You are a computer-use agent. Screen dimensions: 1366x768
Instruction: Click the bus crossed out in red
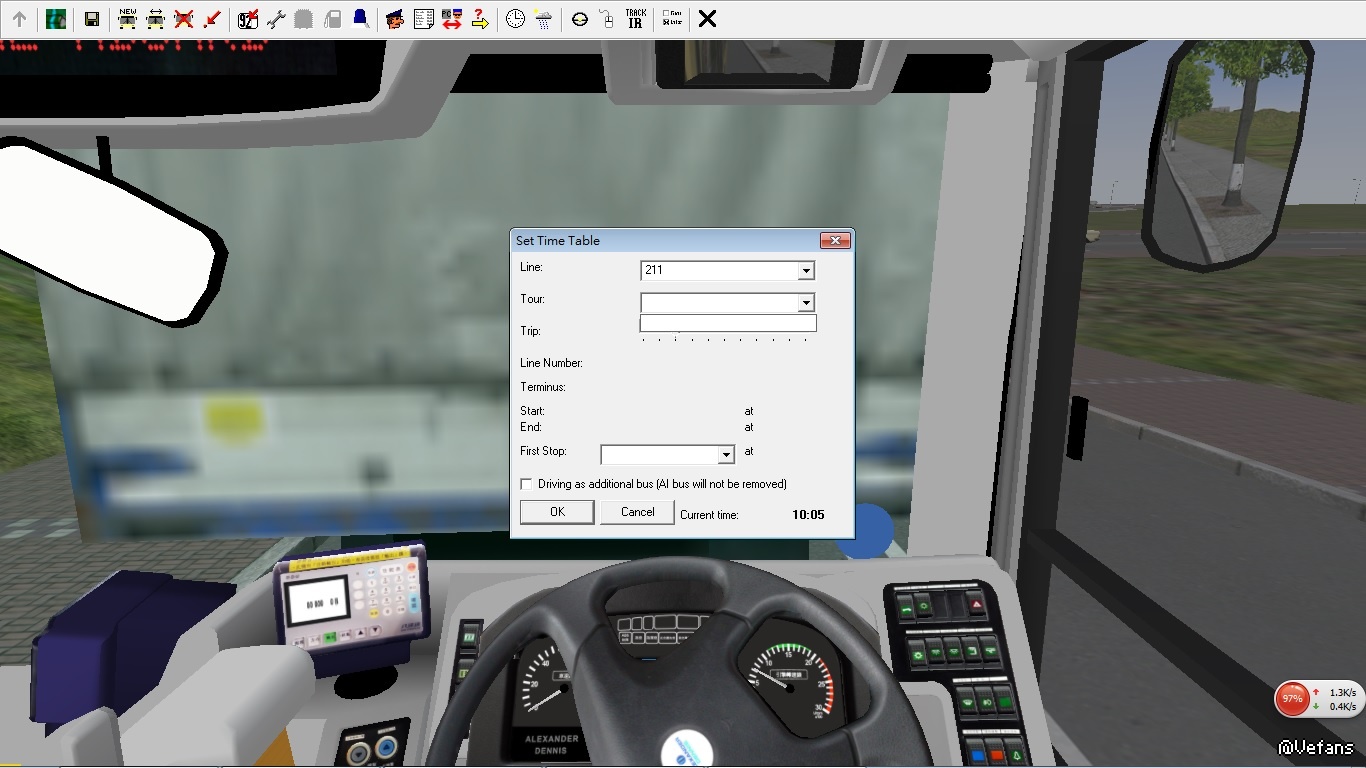coord(183,19)
